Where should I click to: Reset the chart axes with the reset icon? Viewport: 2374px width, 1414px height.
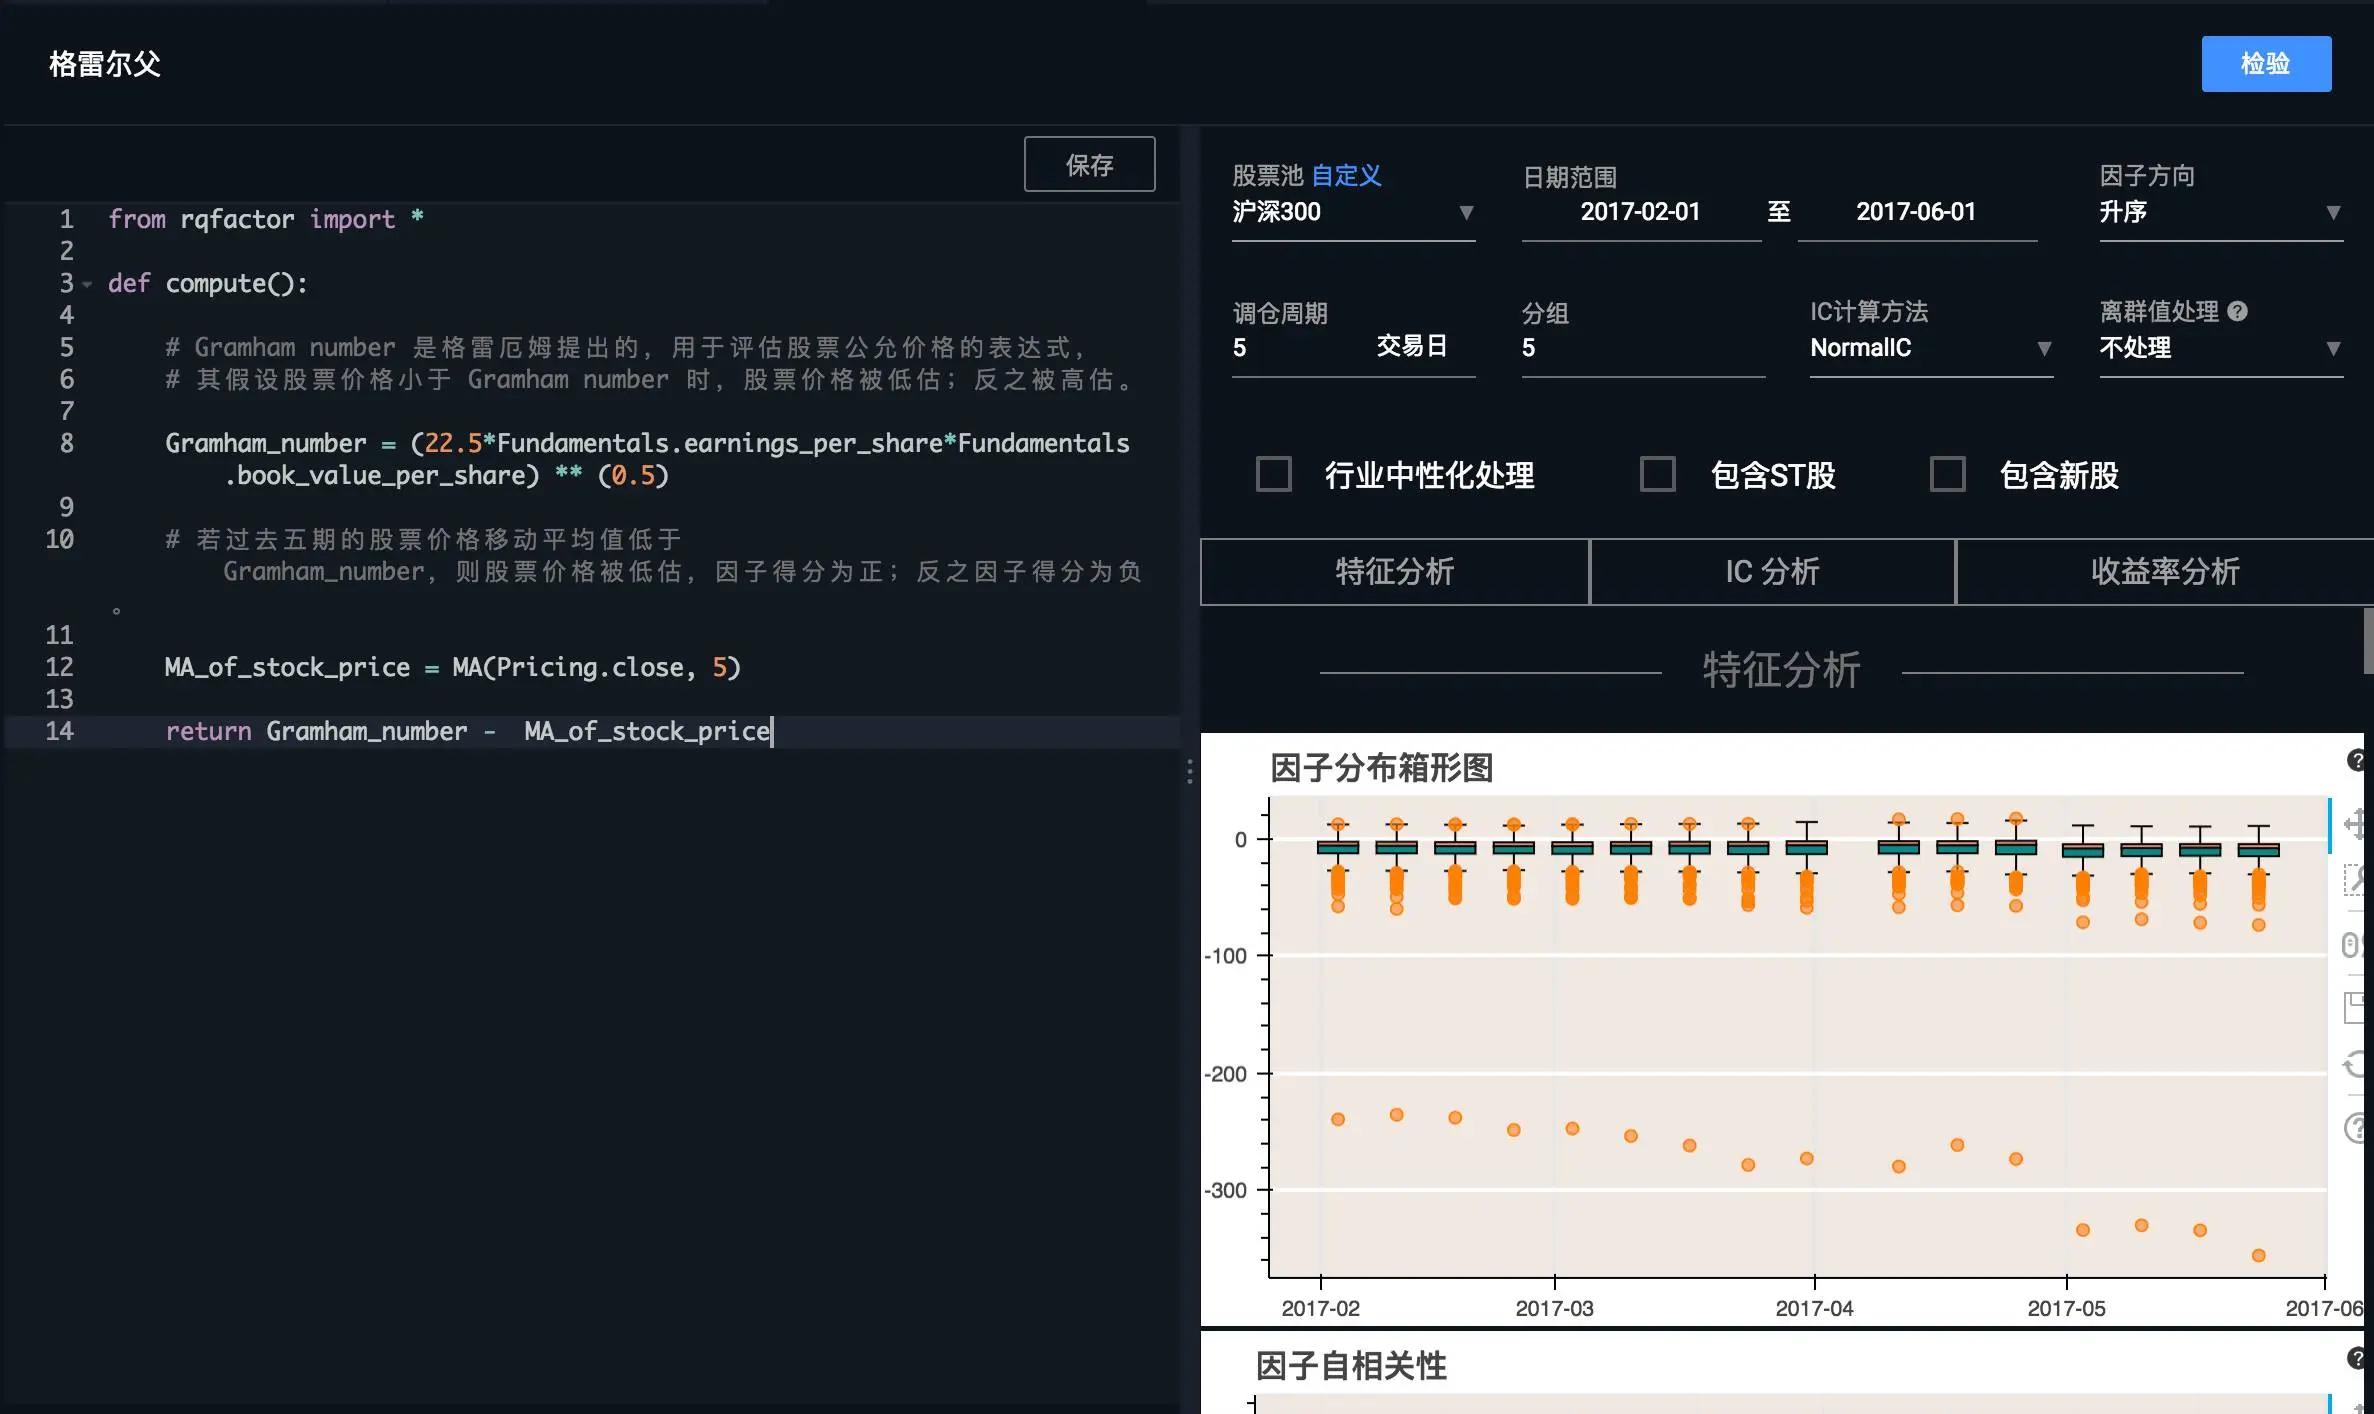2352,1065
